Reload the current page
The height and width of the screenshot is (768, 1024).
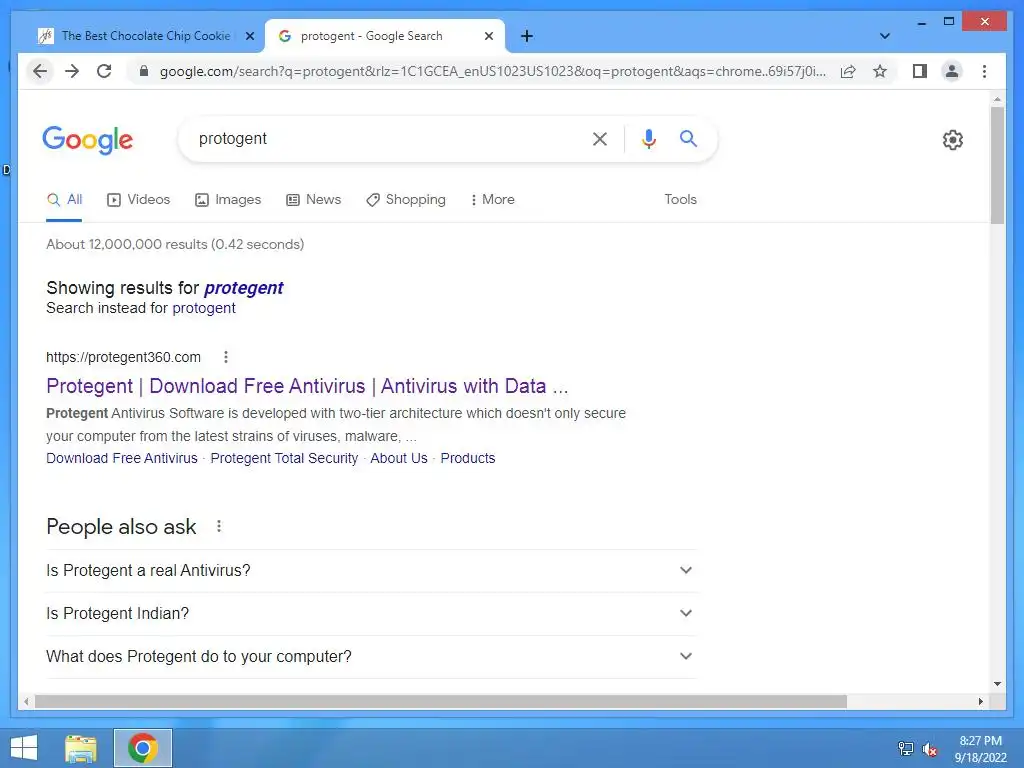104,71
